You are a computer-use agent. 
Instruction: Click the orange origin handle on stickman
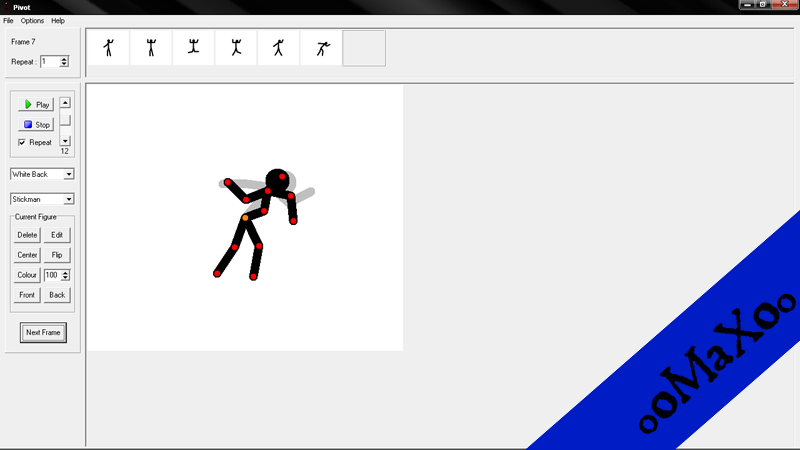pos(245,218)
